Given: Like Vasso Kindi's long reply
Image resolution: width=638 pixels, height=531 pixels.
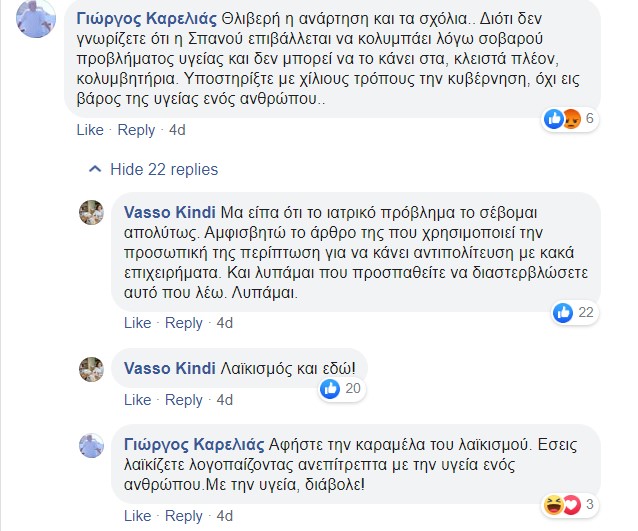Looking at the screenshot, I should 138,323.
